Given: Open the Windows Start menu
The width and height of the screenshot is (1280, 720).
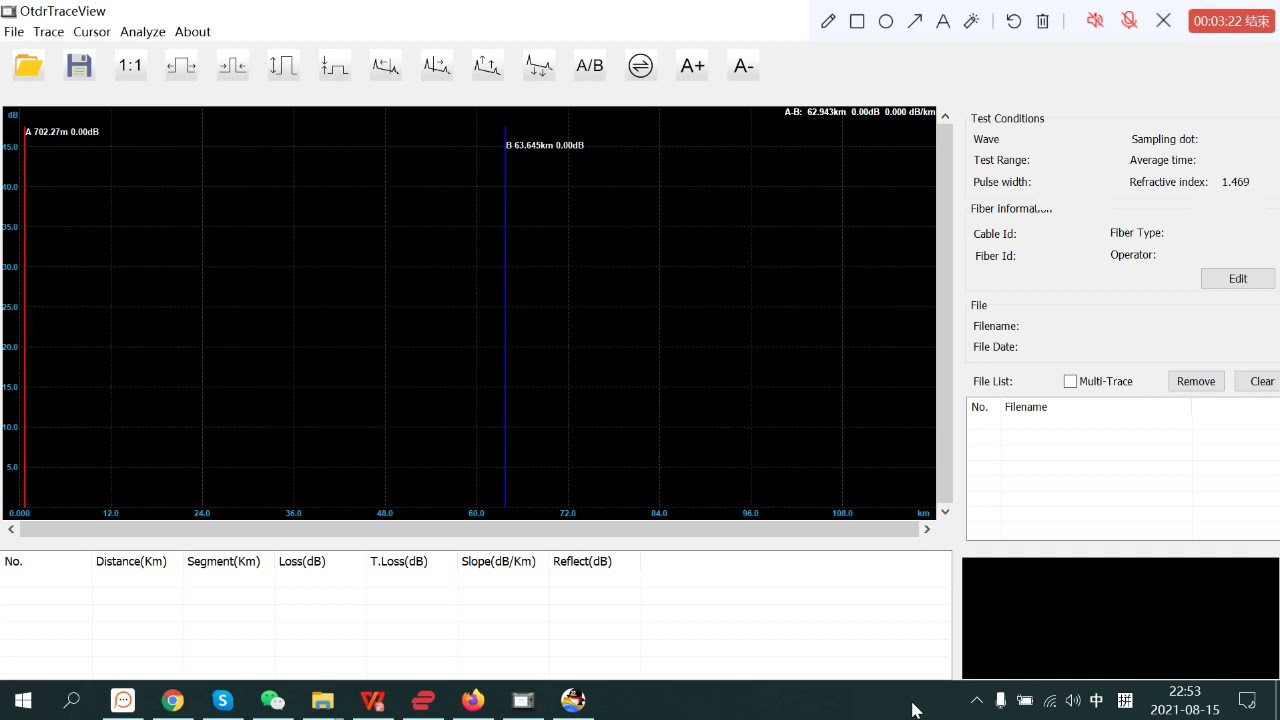Looking at the screenshot, I should coord(23,700).
